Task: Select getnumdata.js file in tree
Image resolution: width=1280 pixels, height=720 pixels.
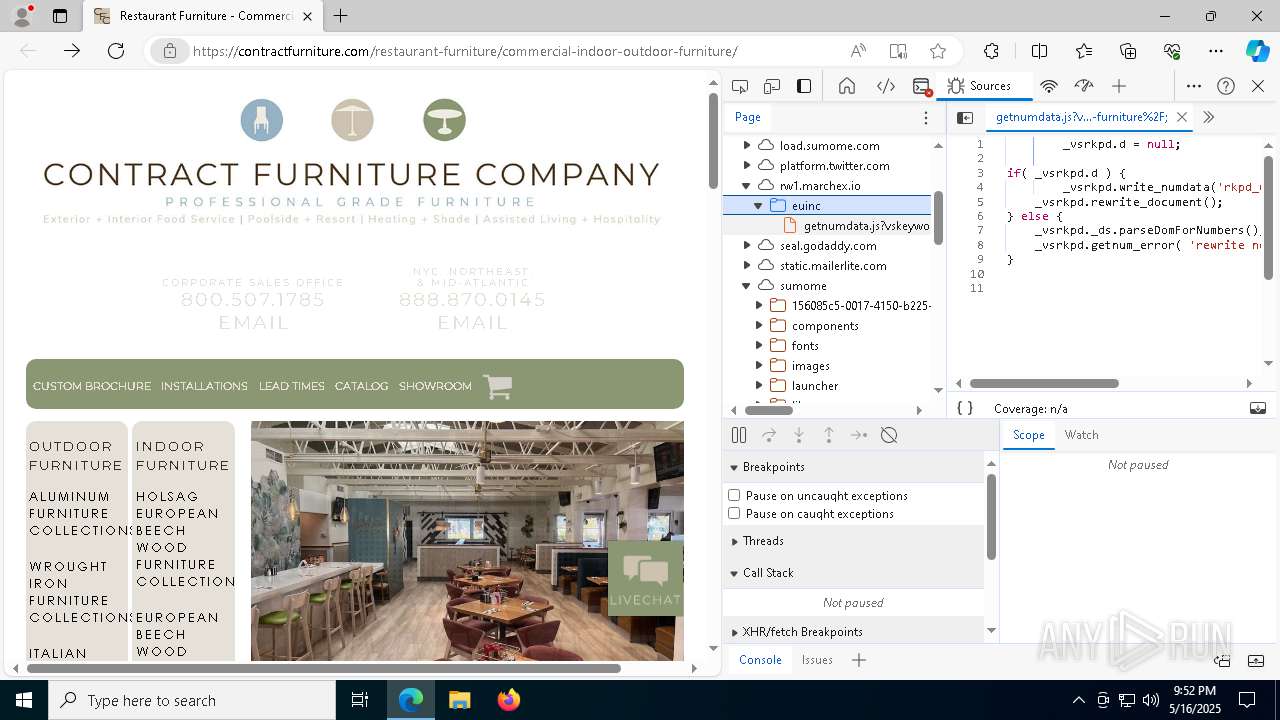Action: [866, 226]
